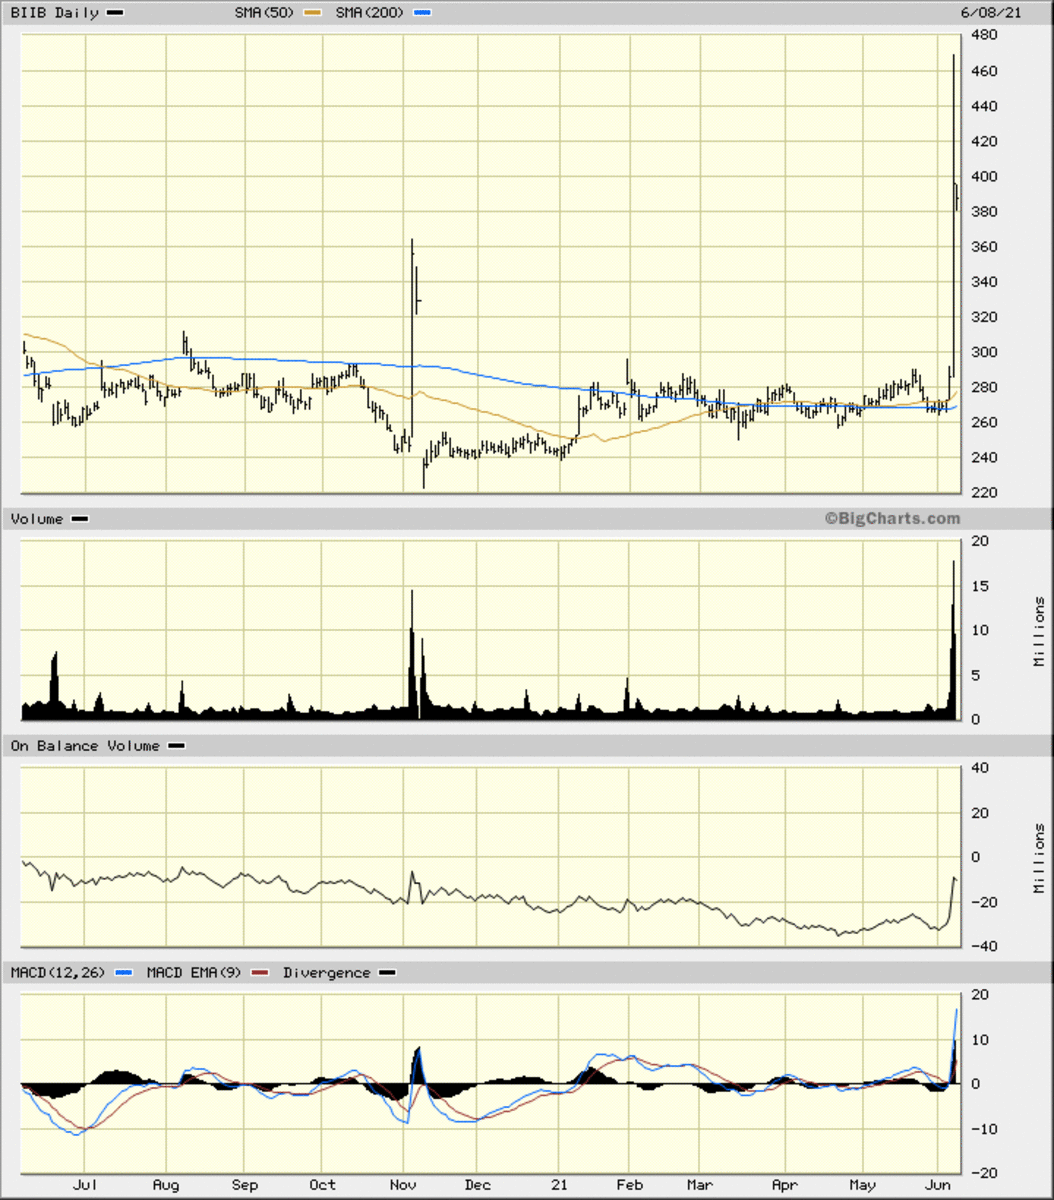Click the SMA(200) legend text

click(x=373, y=13)
